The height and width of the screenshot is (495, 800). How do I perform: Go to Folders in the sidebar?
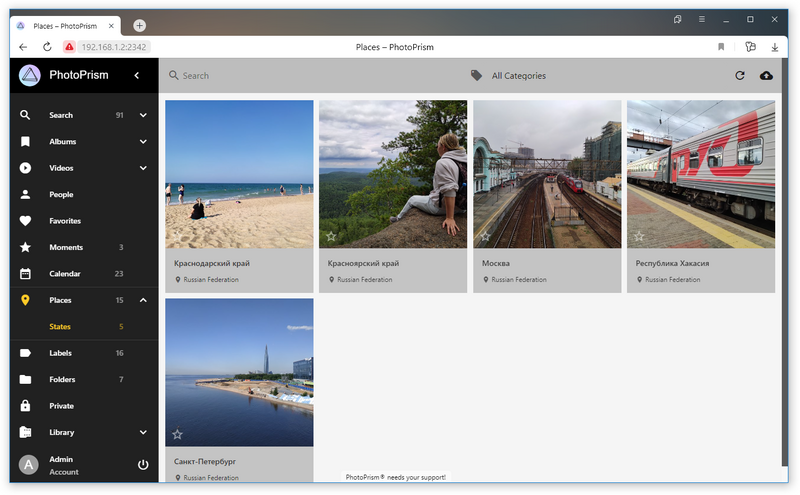[x=62, y=380]
